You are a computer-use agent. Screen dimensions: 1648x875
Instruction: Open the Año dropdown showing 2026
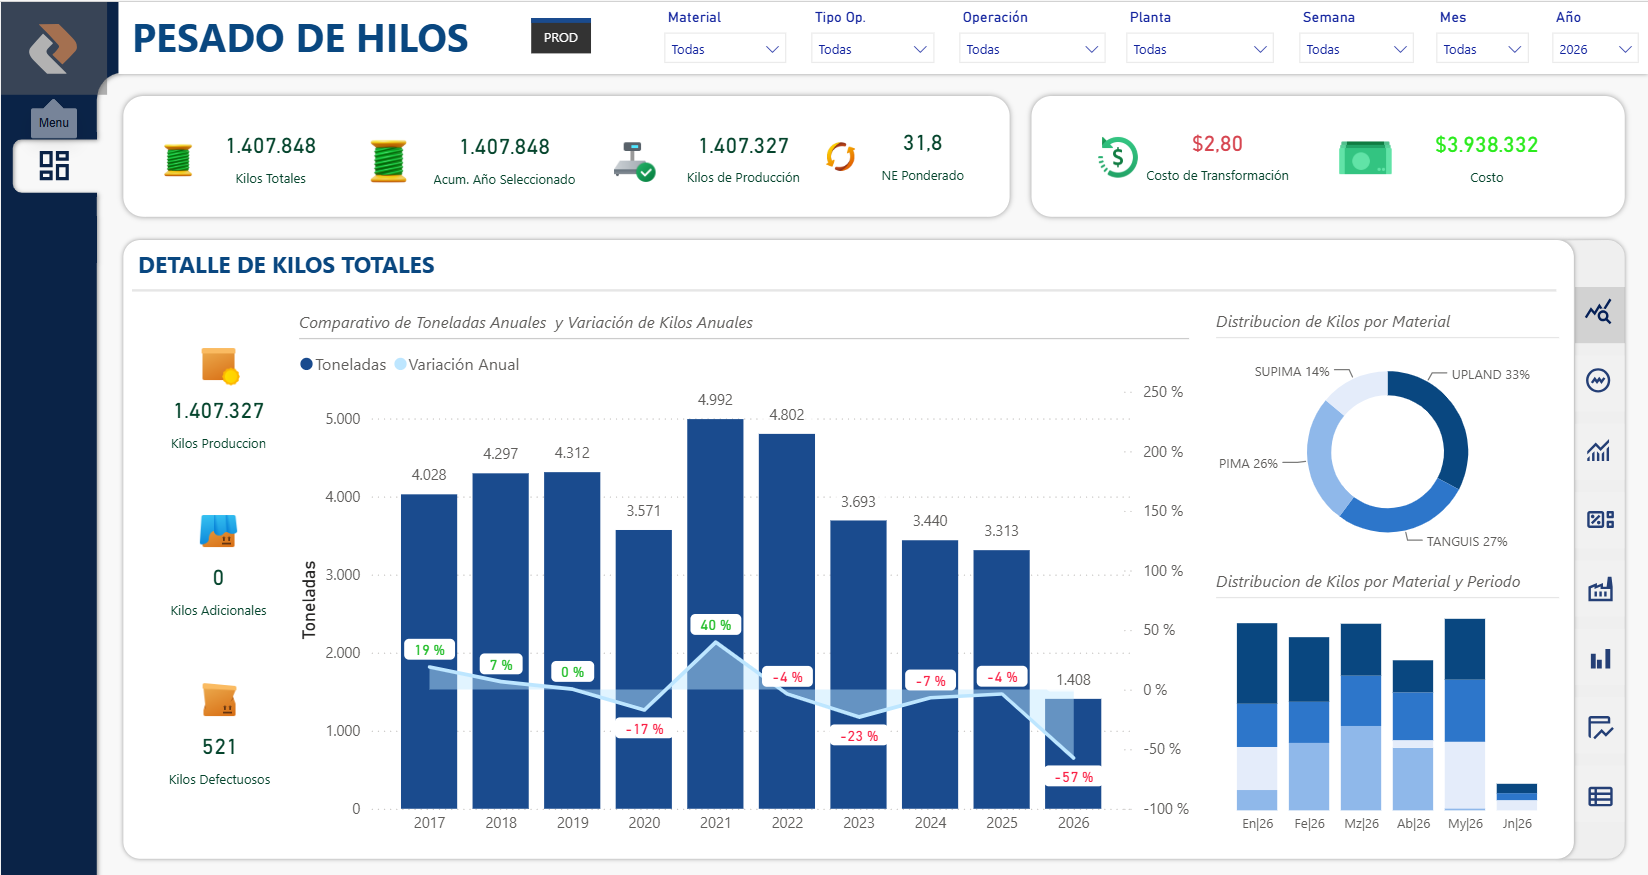[1595, 49]
